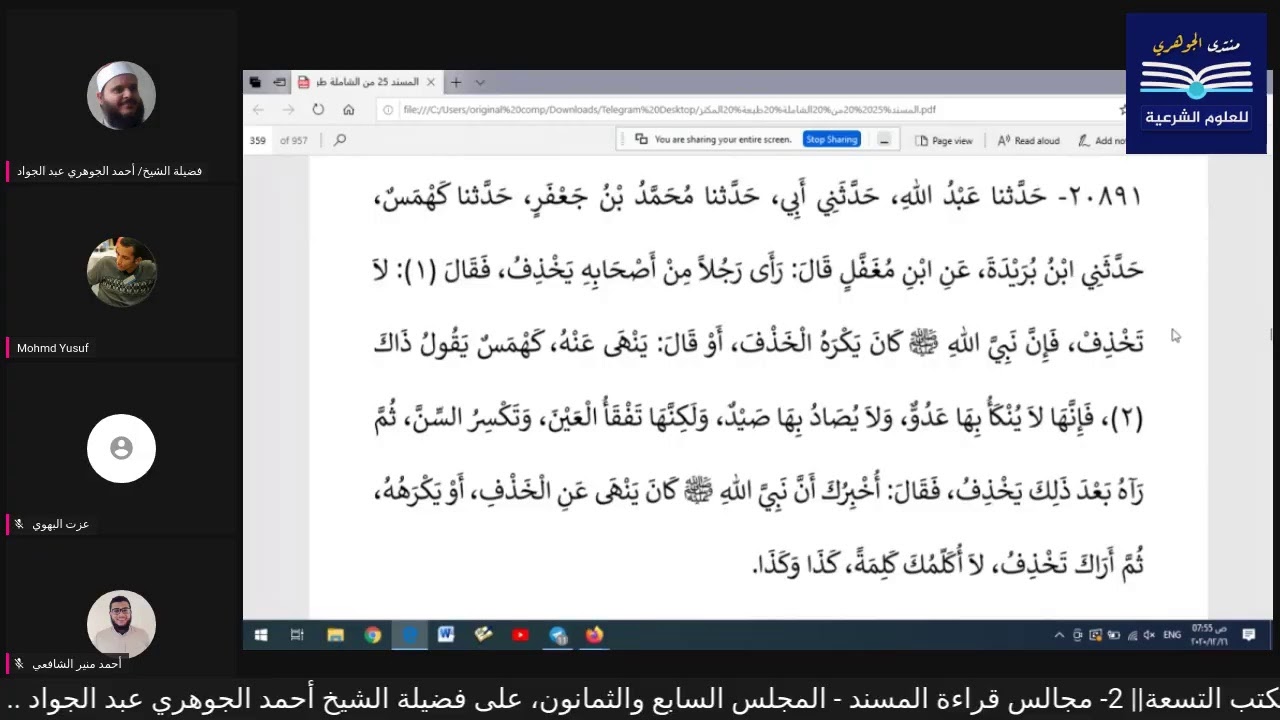Click the network tray icon
This screenshot has width=1280, height=720.
[x=1132, y=635]
